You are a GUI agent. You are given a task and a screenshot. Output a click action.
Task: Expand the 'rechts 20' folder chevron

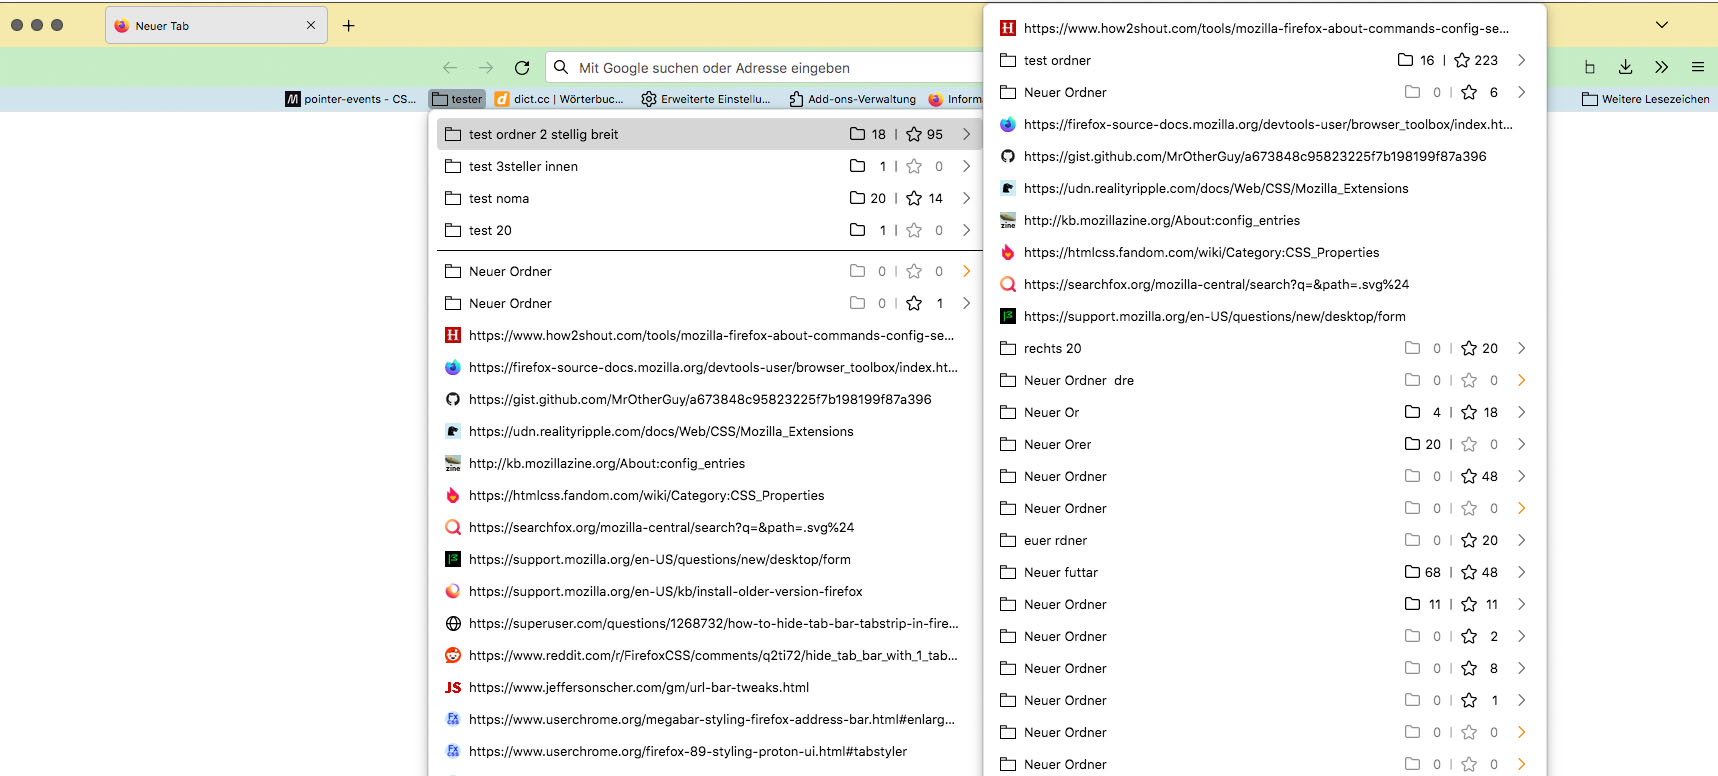coord(1521,348)
